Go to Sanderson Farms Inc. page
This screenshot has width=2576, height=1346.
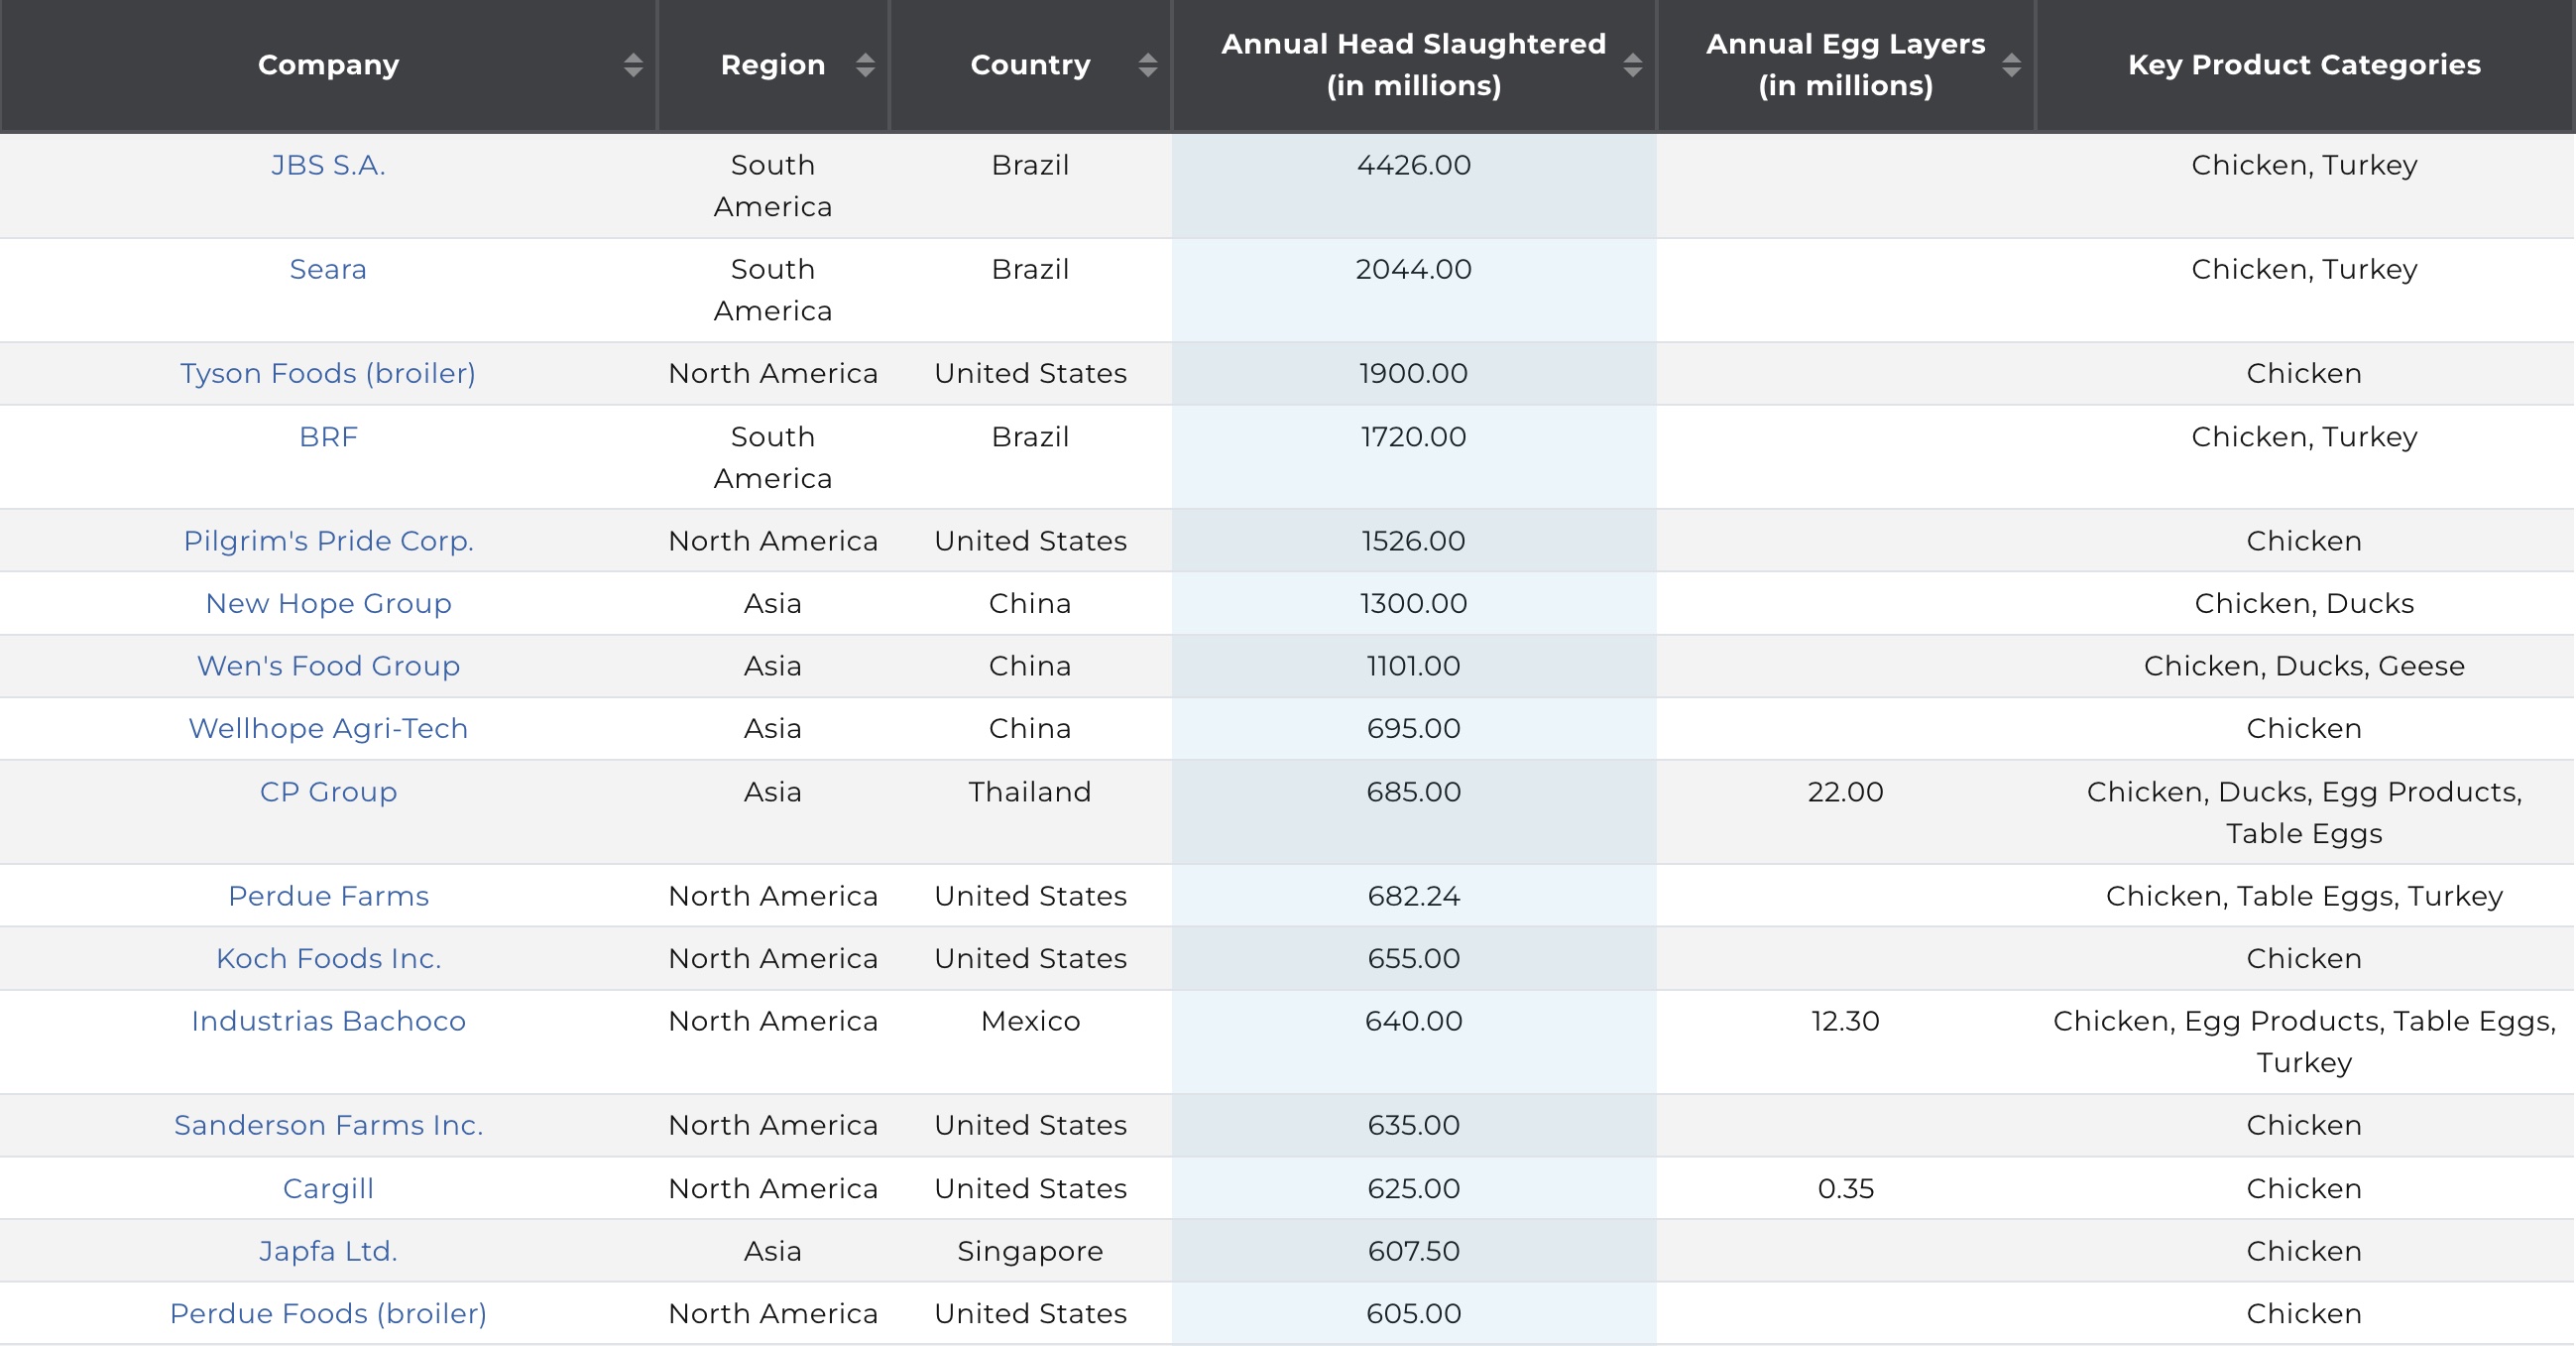tap(328, 1125)
